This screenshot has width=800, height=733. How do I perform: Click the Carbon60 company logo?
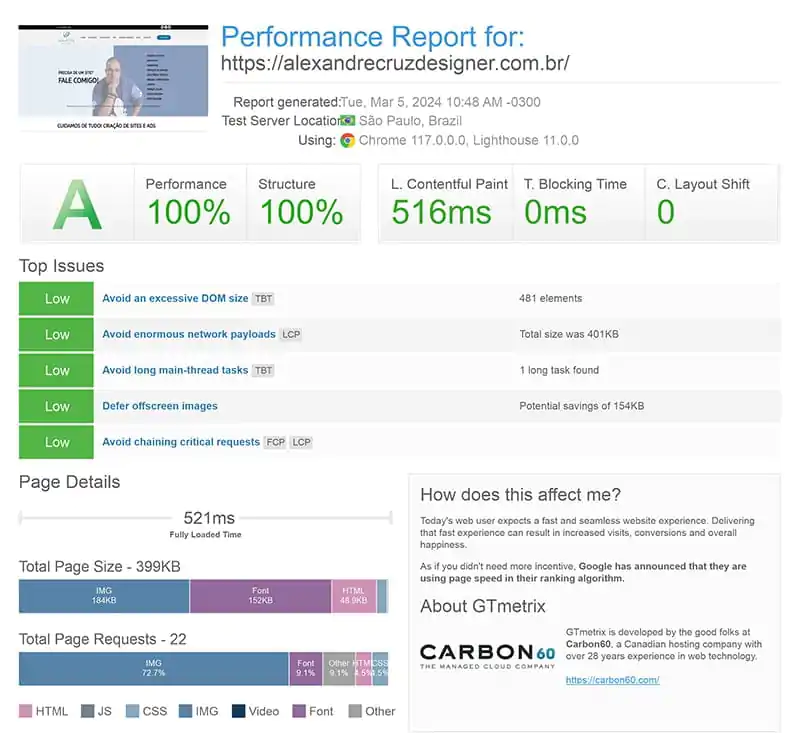[x=486, y=657]
